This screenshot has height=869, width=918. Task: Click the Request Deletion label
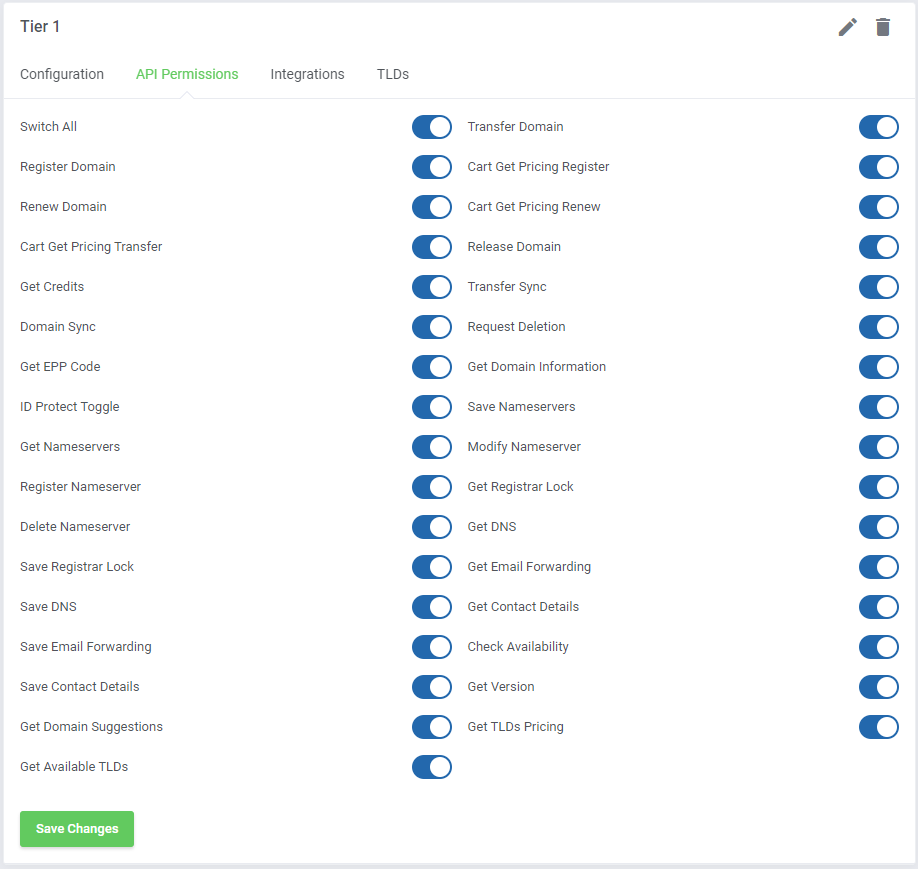516,327
